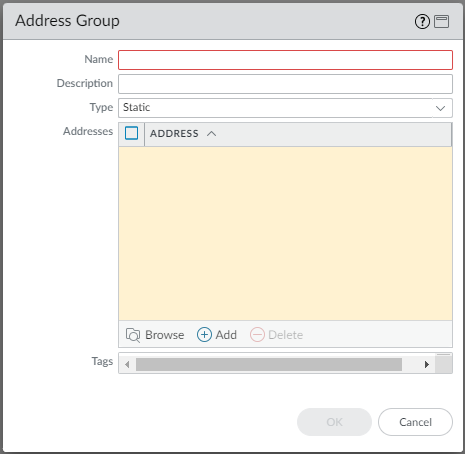Click the Browse text label

(x=165, y=335)
